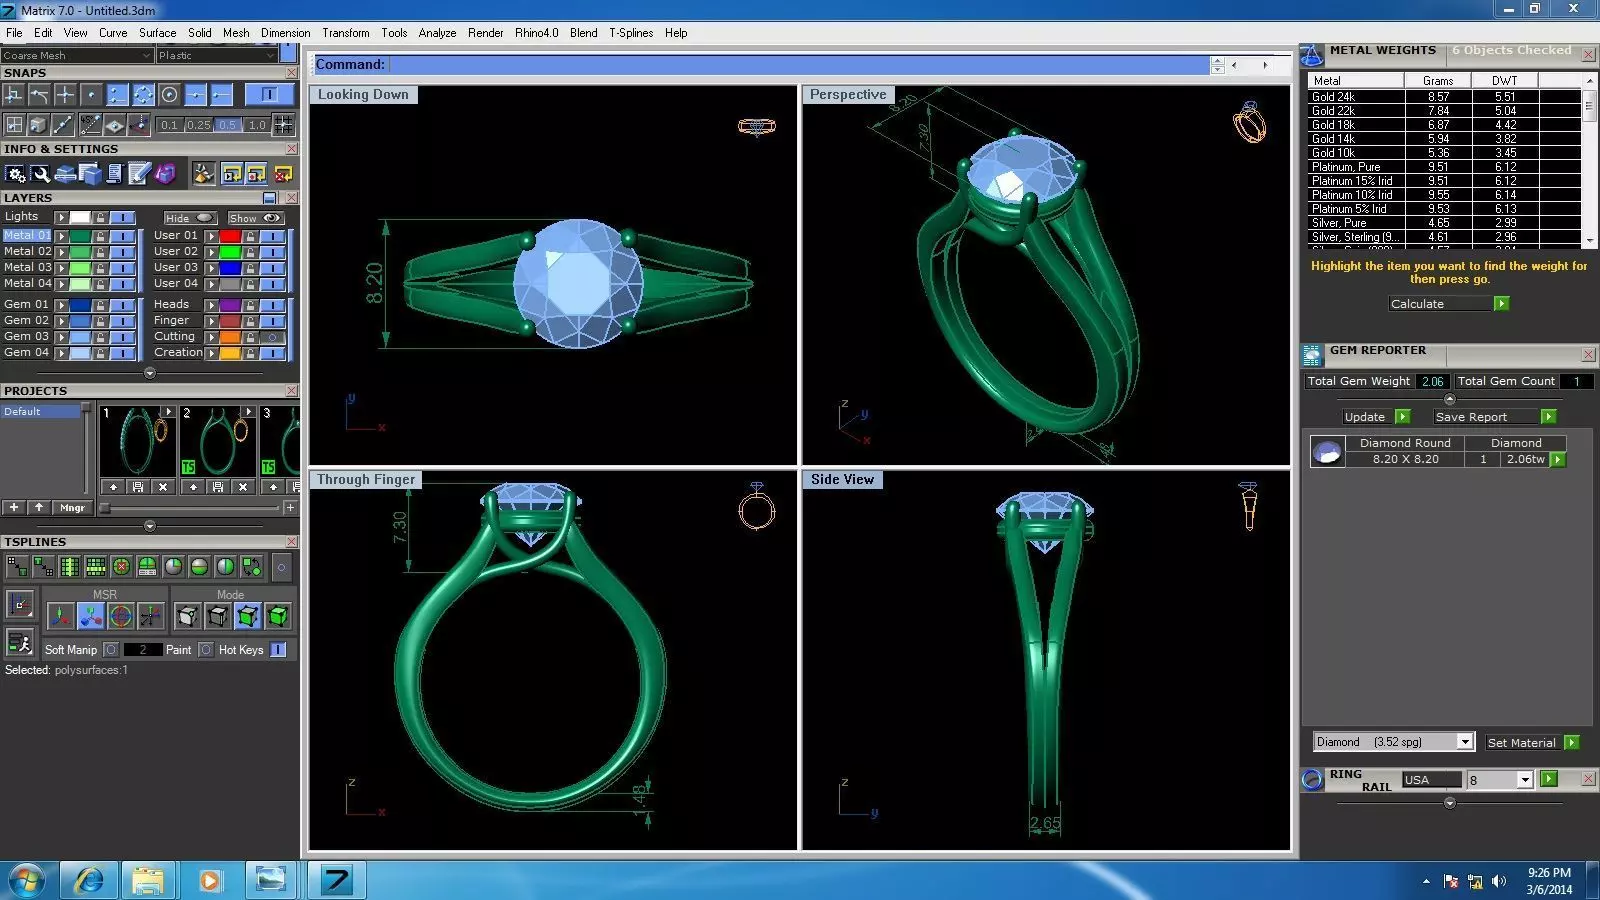1600x900 pixels.
Task: Enable the Soft Manip toggle
Action: [x=111, y=650]
